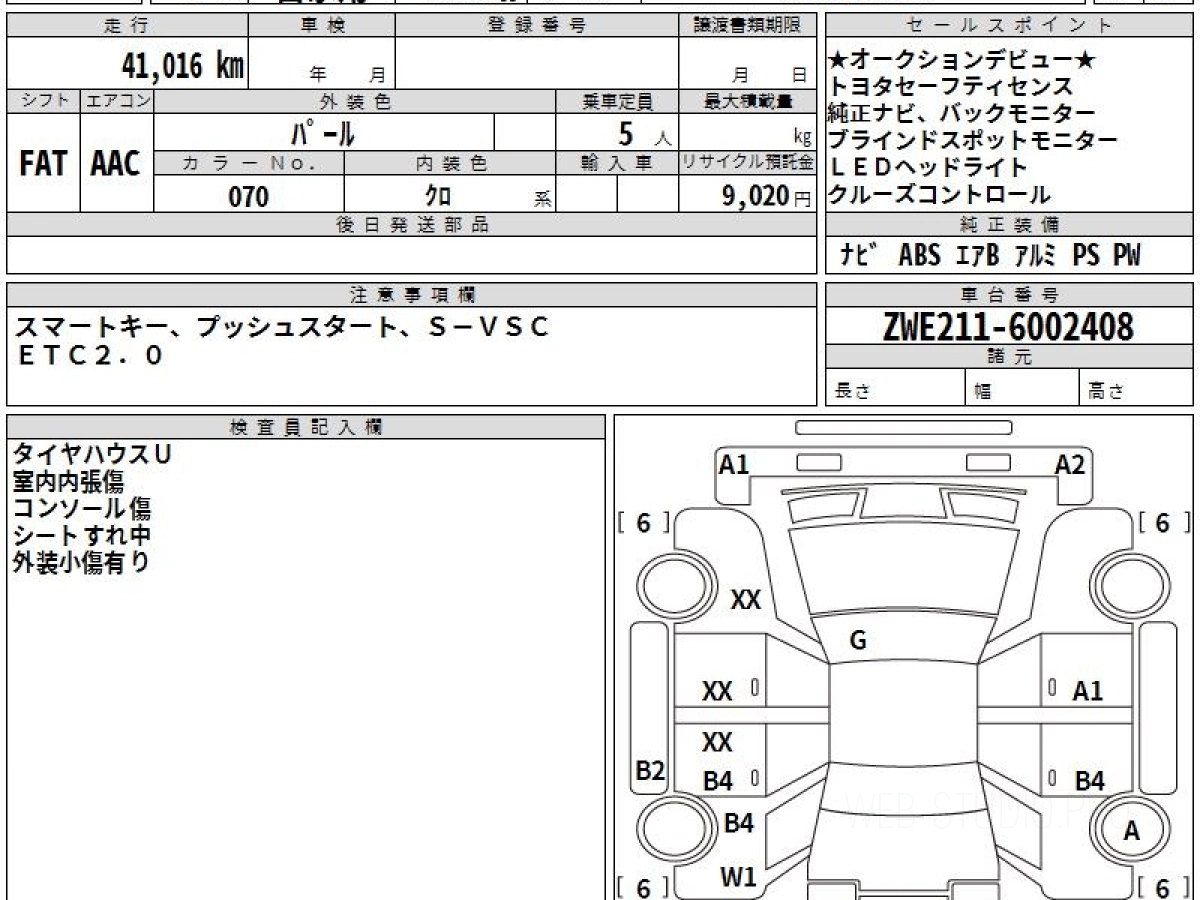Select the A1 mark on the door panel
The width and height of the screenshot is (1200, 900).
(x=1088, y=690)
